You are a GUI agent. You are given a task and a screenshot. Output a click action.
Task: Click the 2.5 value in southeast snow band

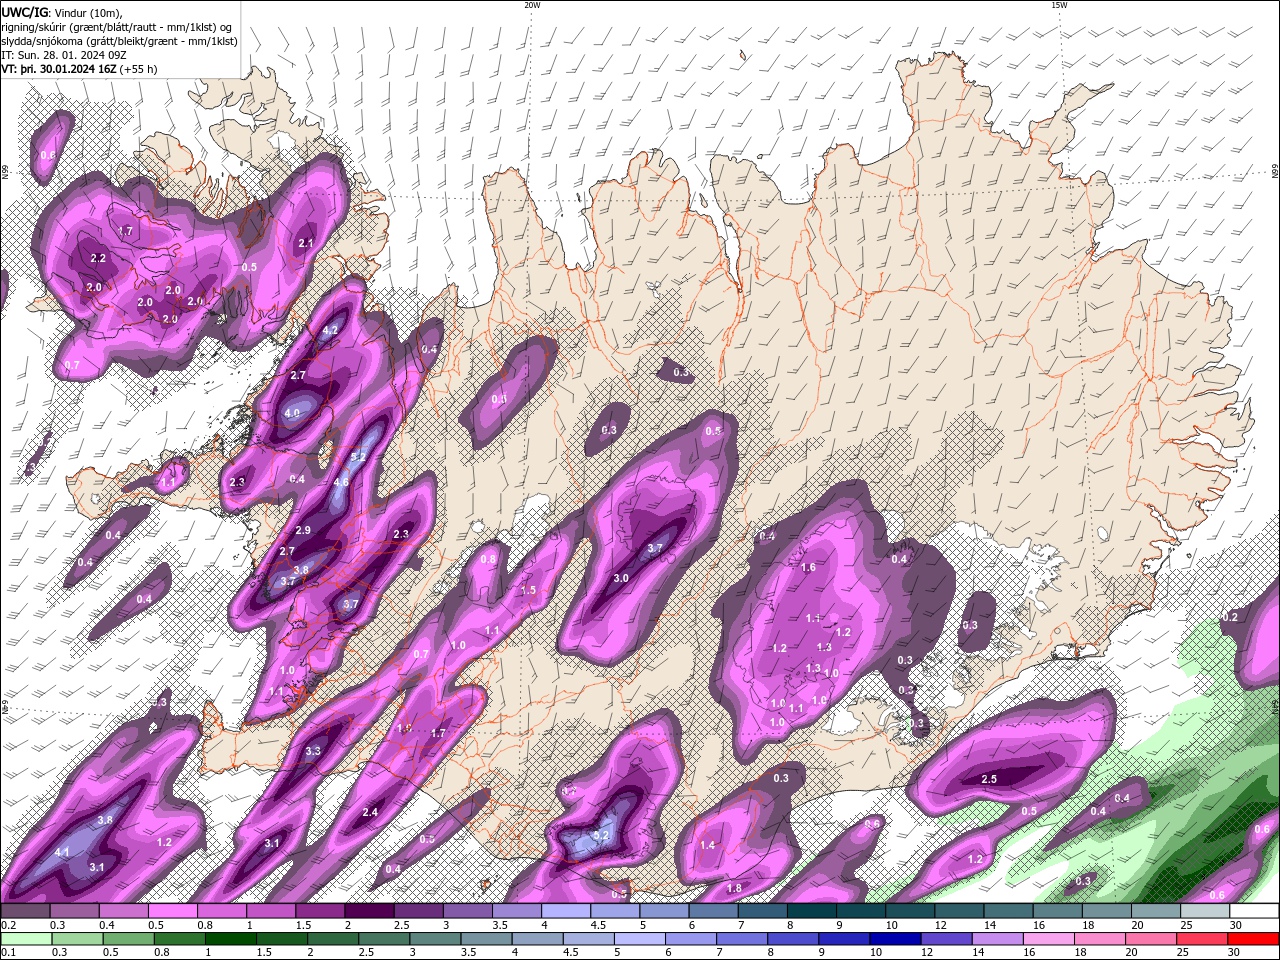[x=989, y=779]
